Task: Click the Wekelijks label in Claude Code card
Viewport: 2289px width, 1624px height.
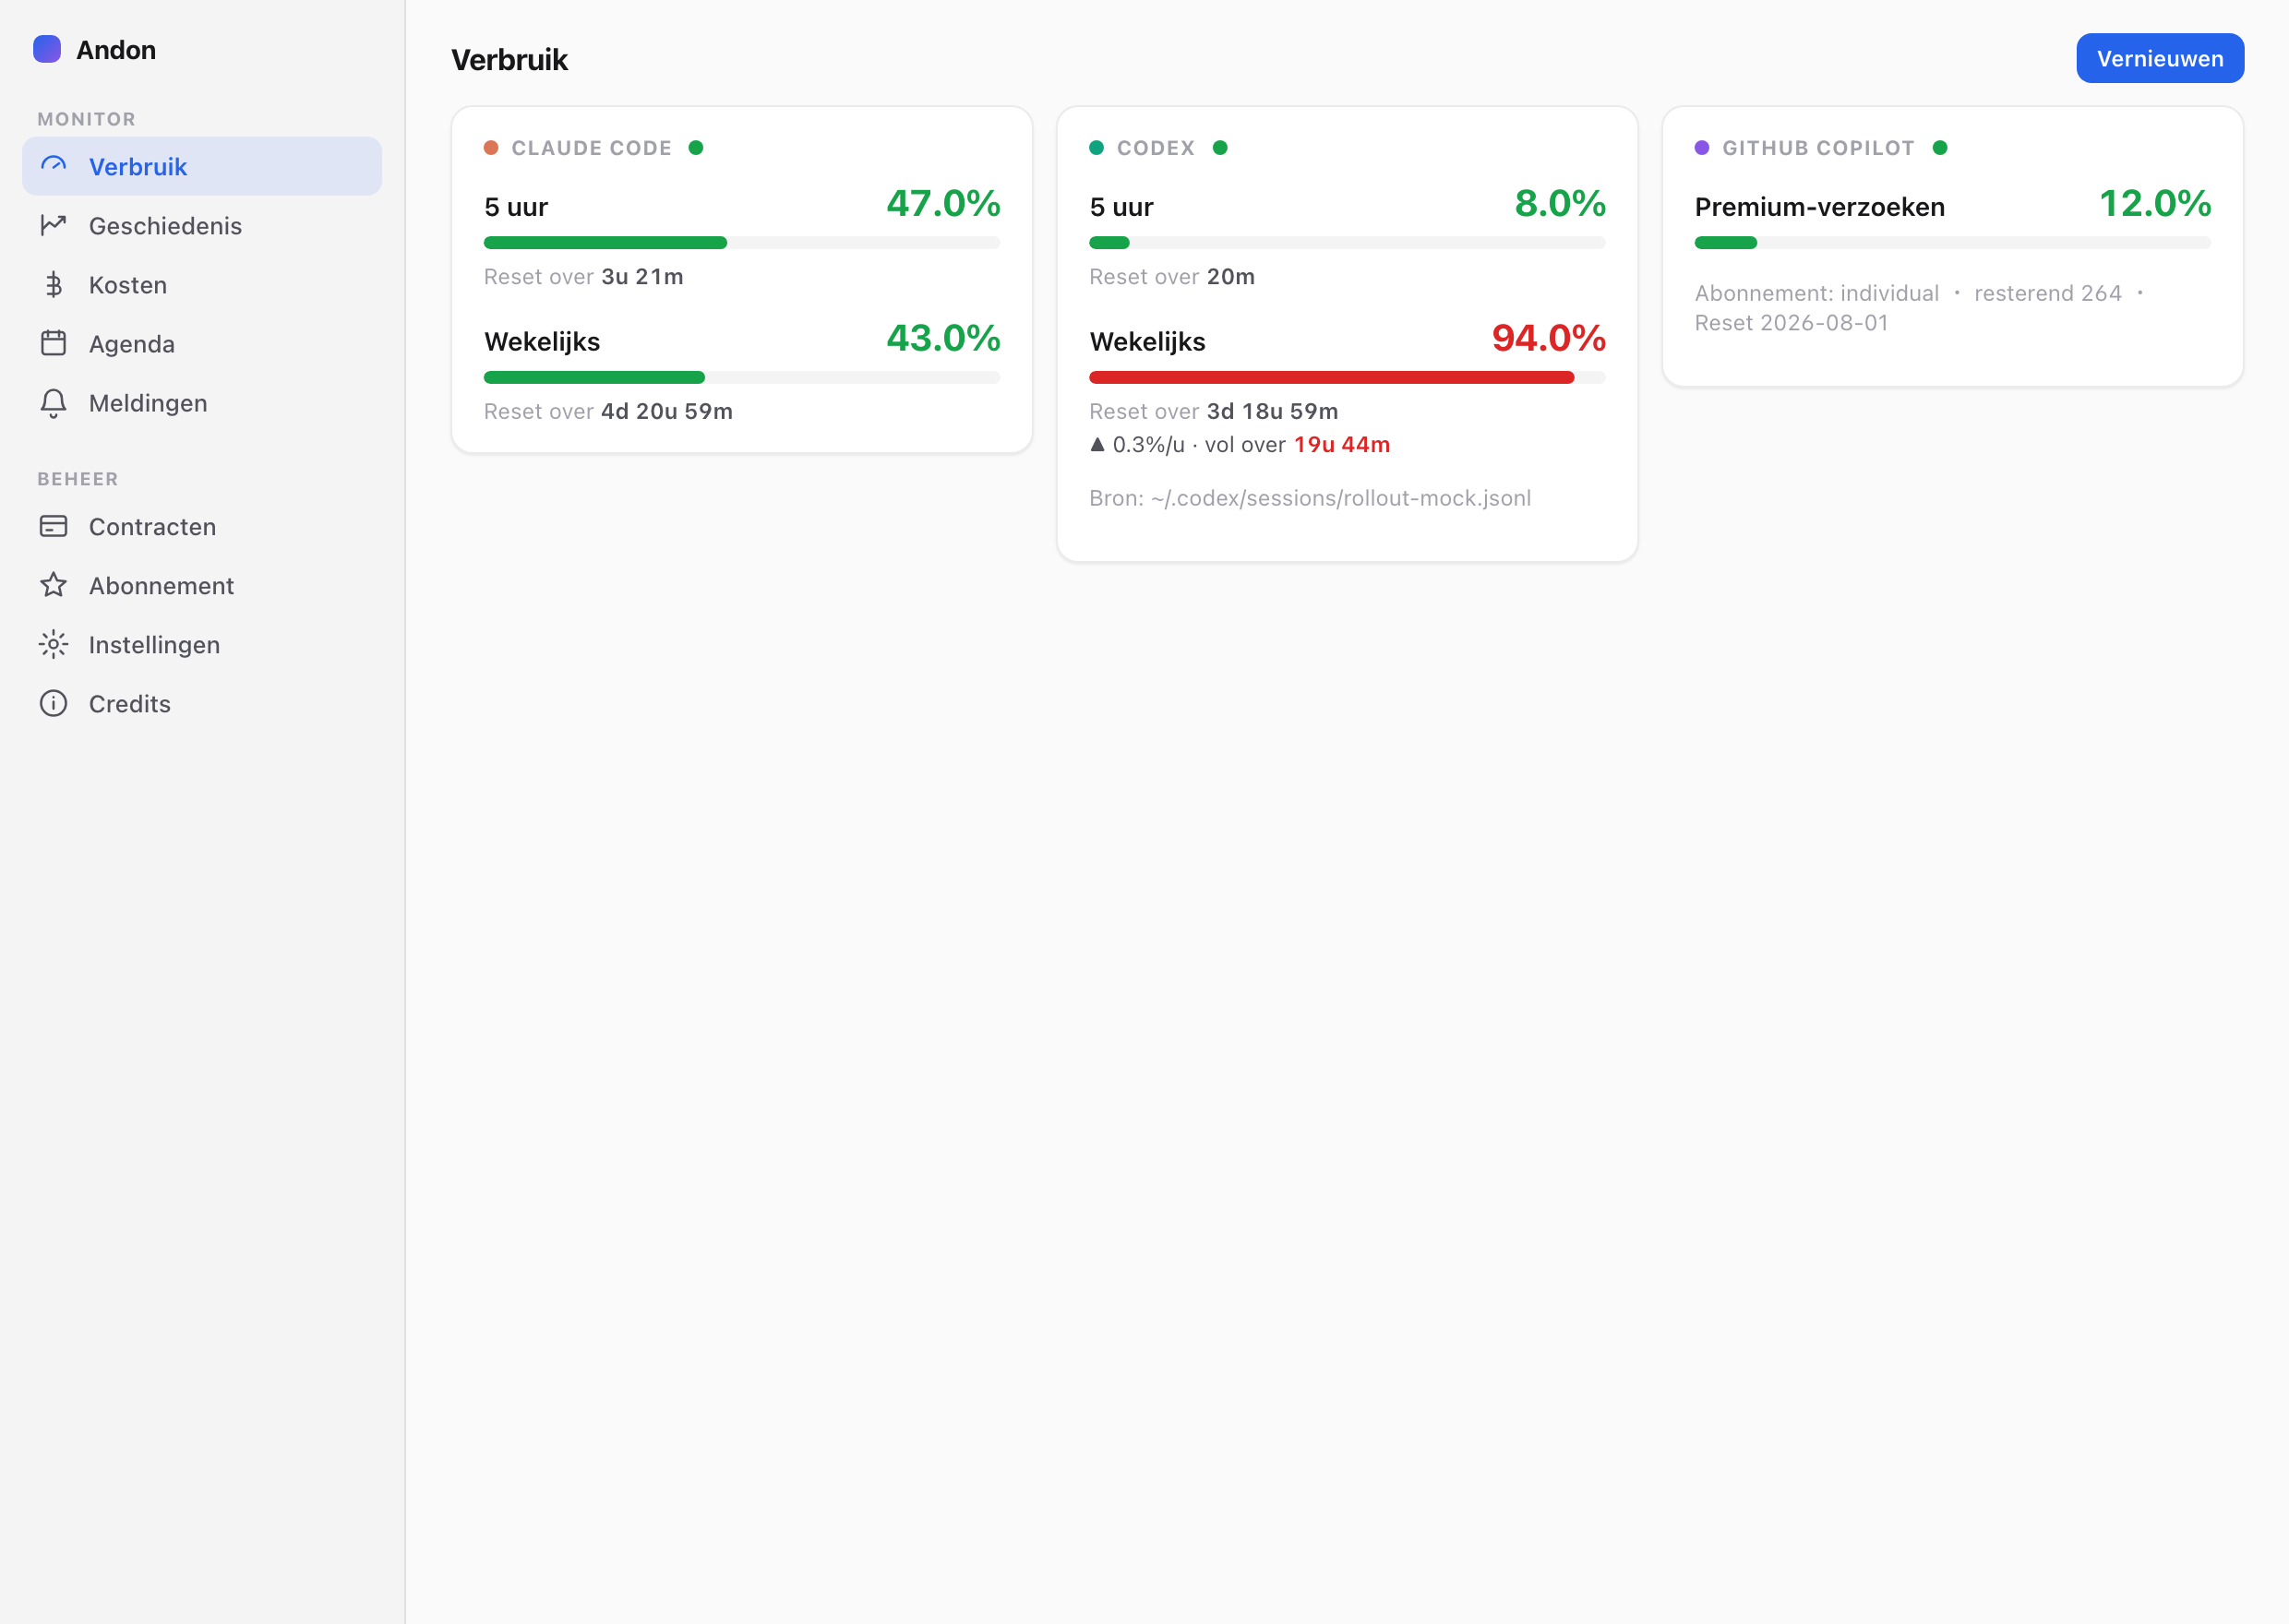Action: [542, 342]
